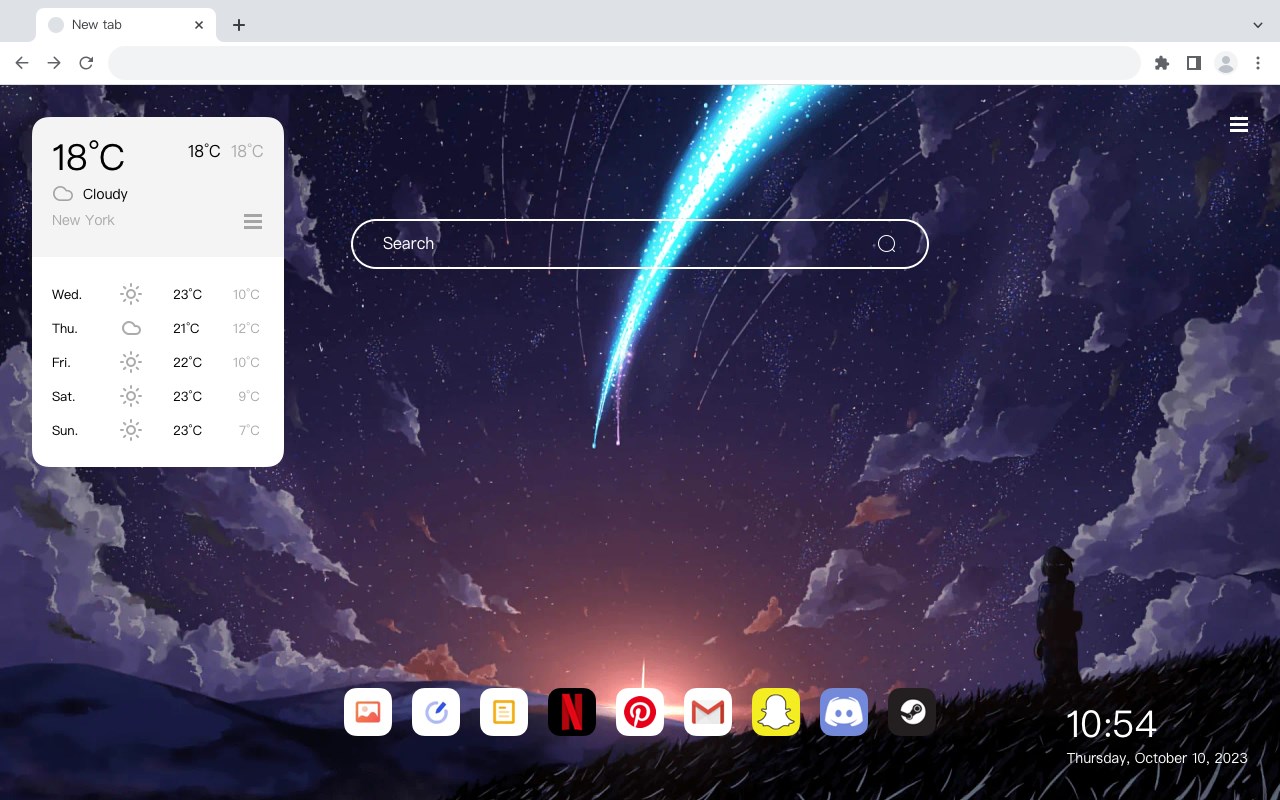The height and width of the screenshot is (800, 1280).
Task: Click the cloud icon beside Cloudy
Action: click(63, 194)
